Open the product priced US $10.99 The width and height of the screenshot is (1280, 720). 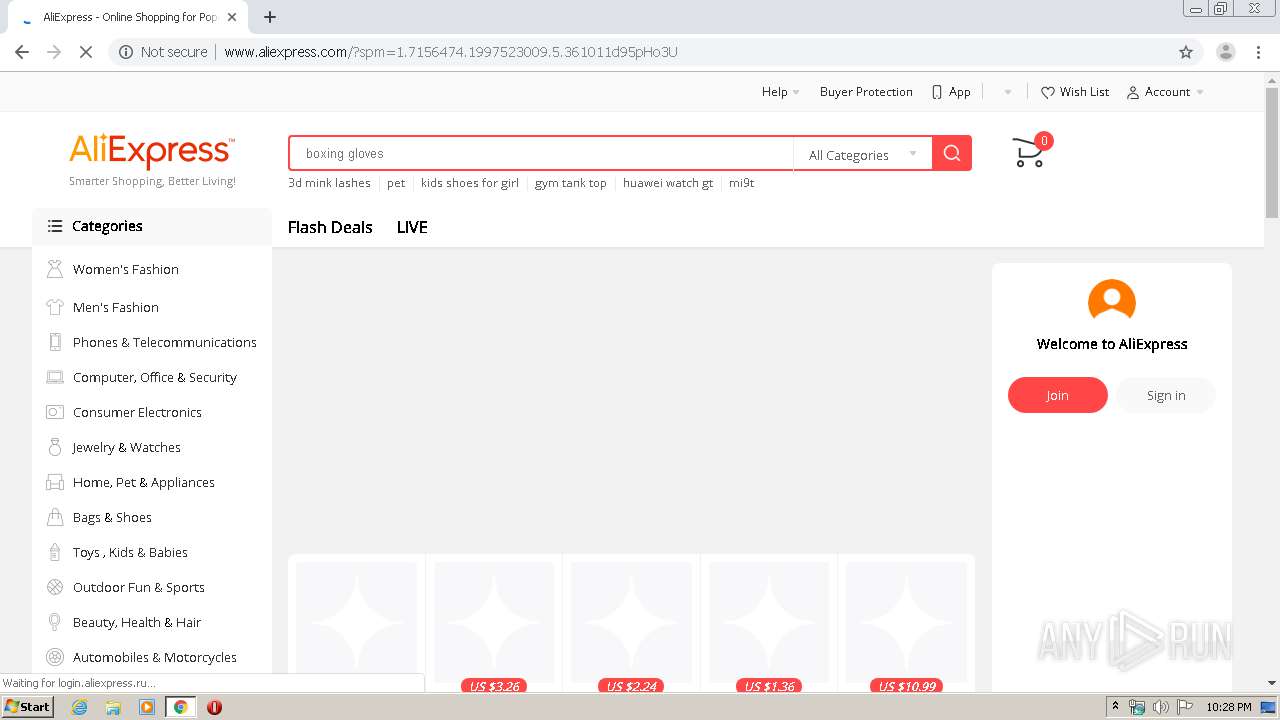pyautogui.click(x=906, y=625)
